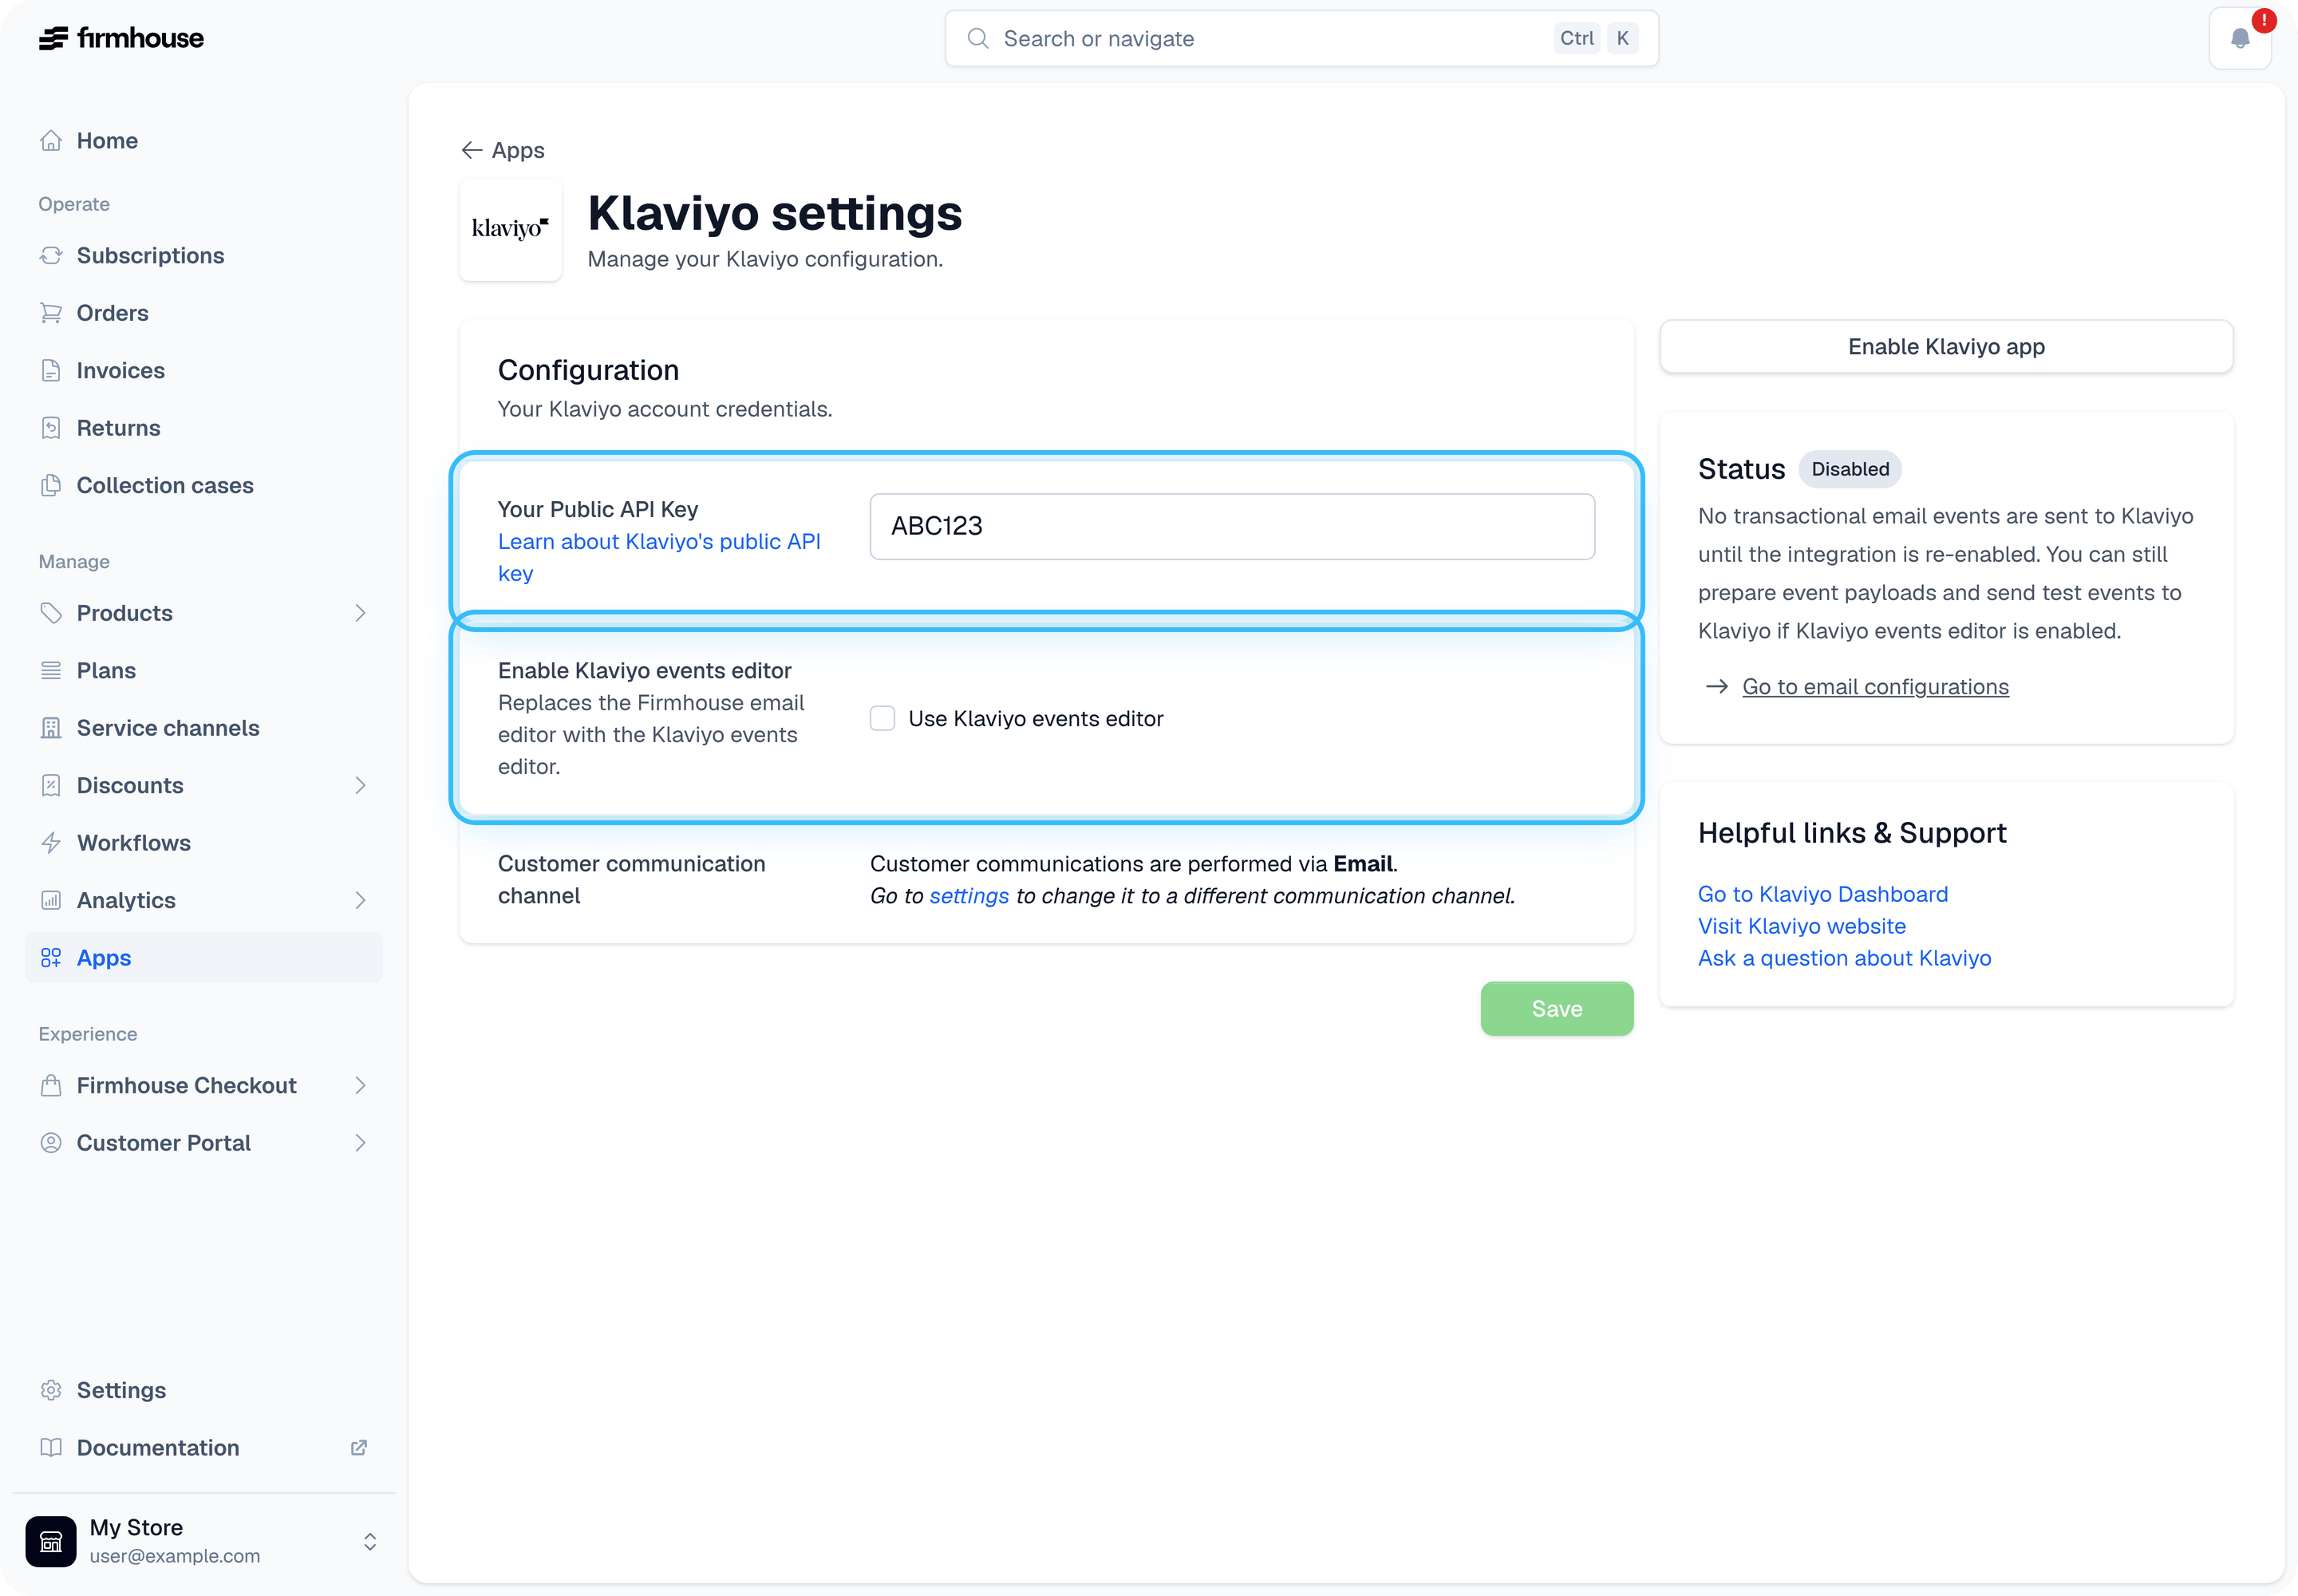Image resolution: width=2298 pixels, height=1596 pixels.
Task: Open Ask a question about Klaviyo link
Action: [1844, 958]
